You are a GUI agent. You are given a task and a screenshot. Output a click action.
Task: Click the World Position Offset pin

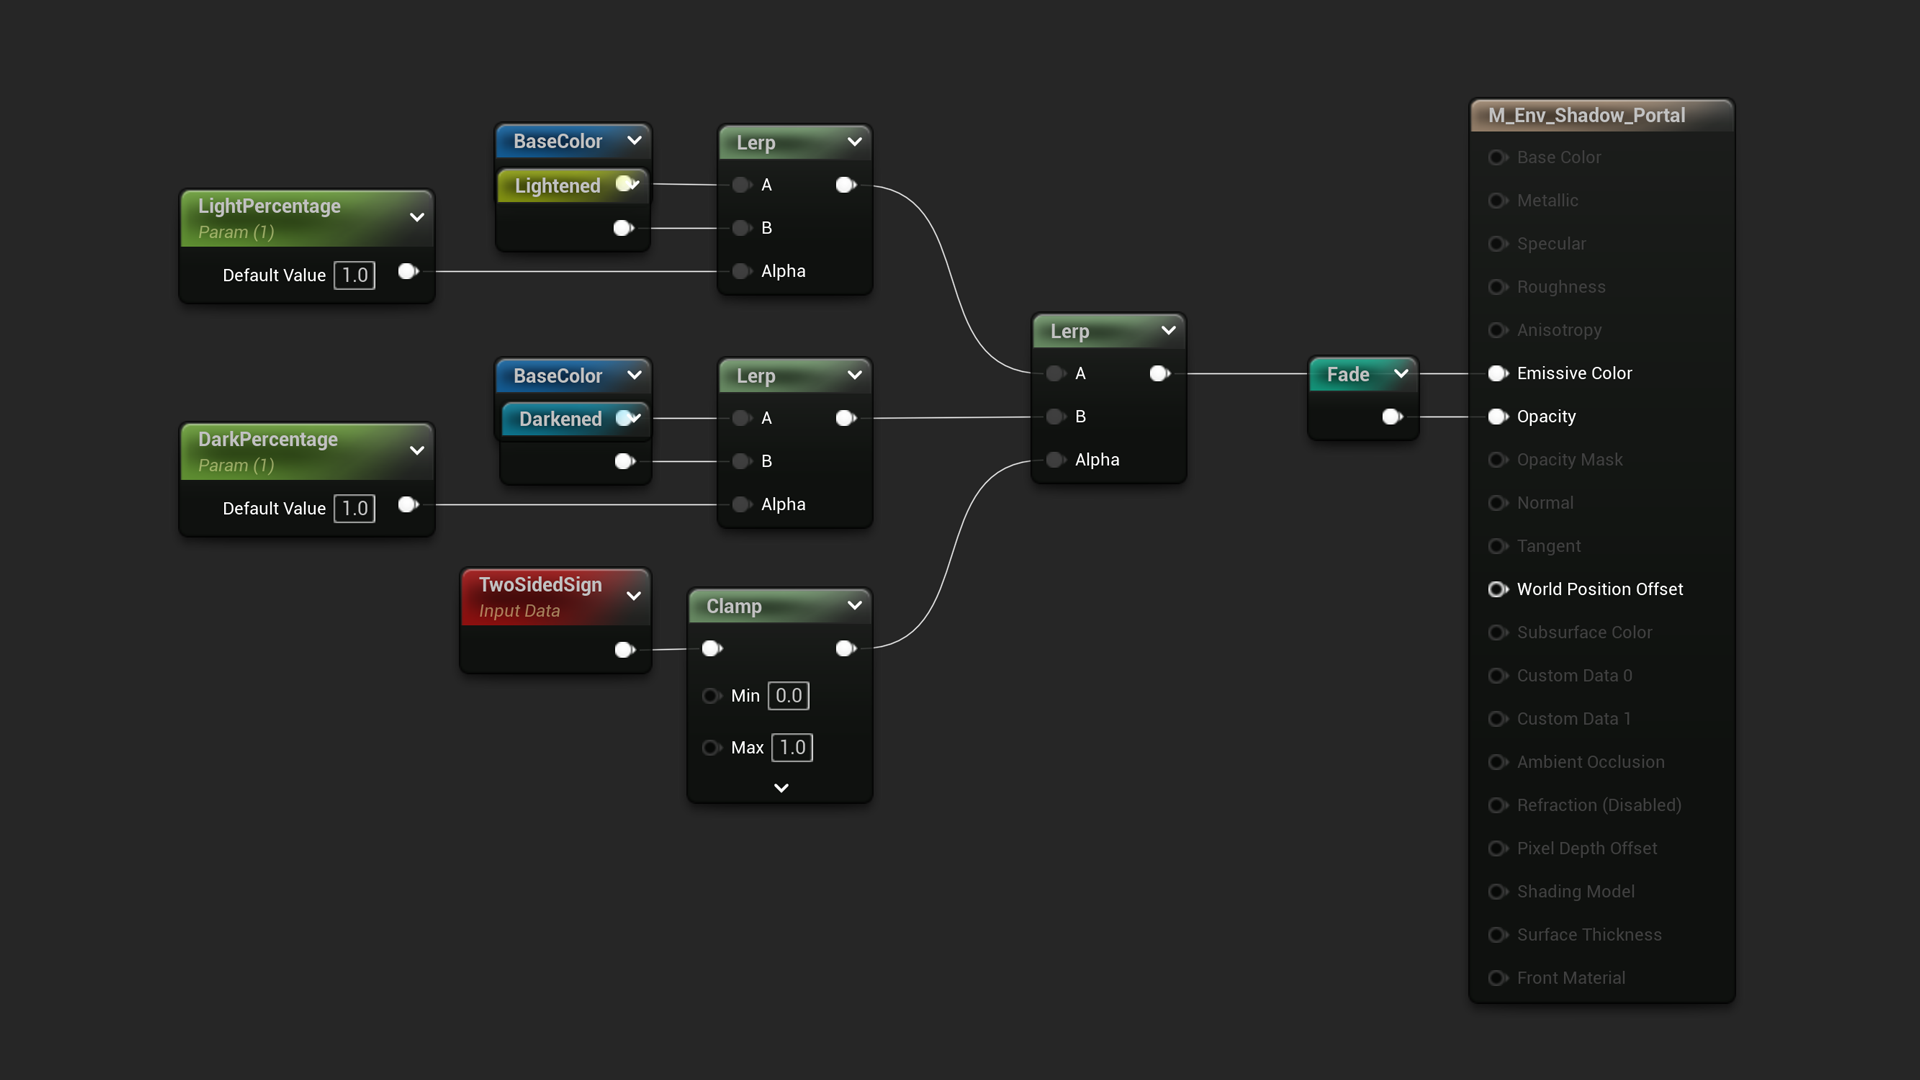(x=1497, y=589)
